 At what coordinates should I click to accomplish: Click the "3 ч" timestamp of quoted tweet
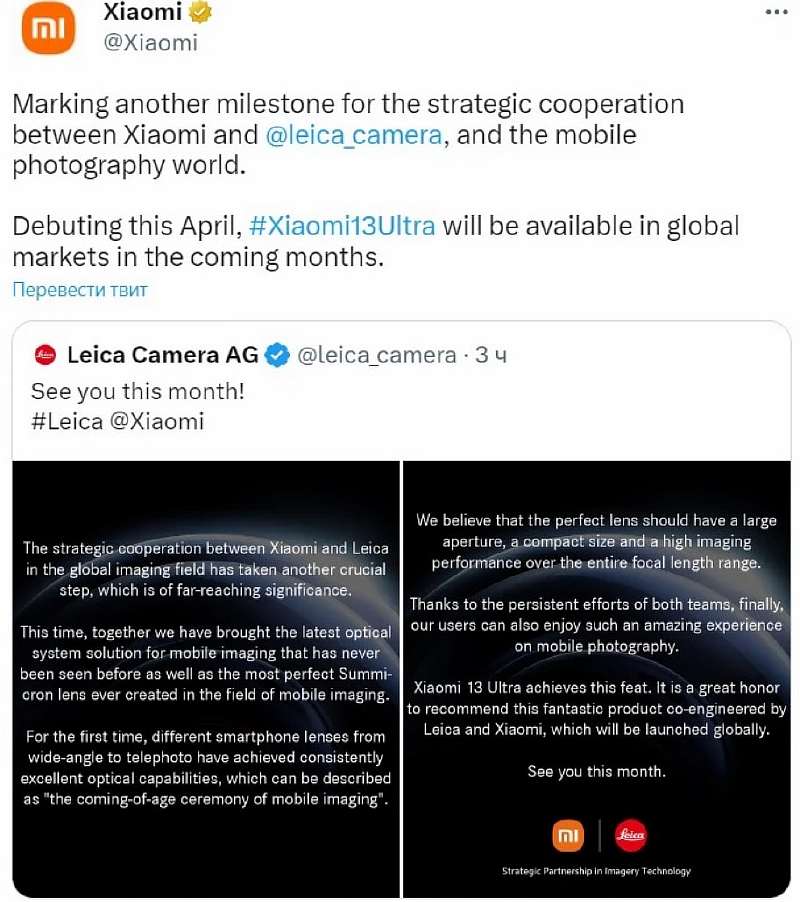490,354
